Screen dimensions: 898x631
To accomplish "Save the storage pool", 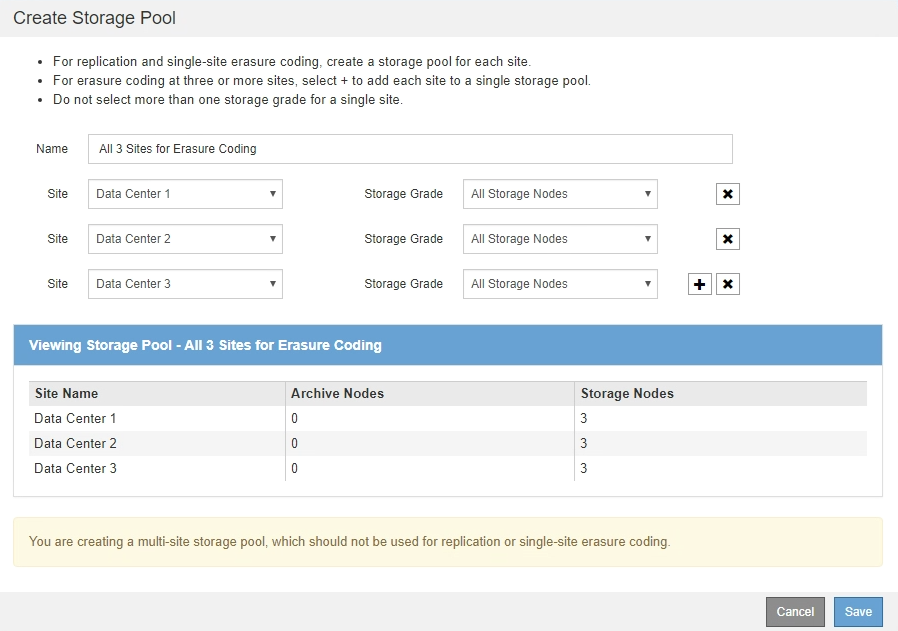I will 858,612.
